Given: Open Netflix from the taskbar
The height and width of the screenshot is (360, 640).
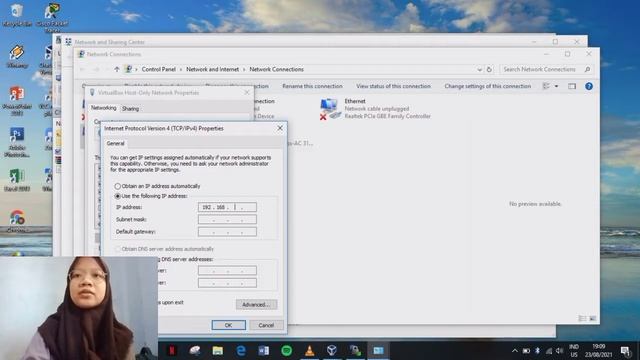Looking at the screenshot, I should [172, 350].
